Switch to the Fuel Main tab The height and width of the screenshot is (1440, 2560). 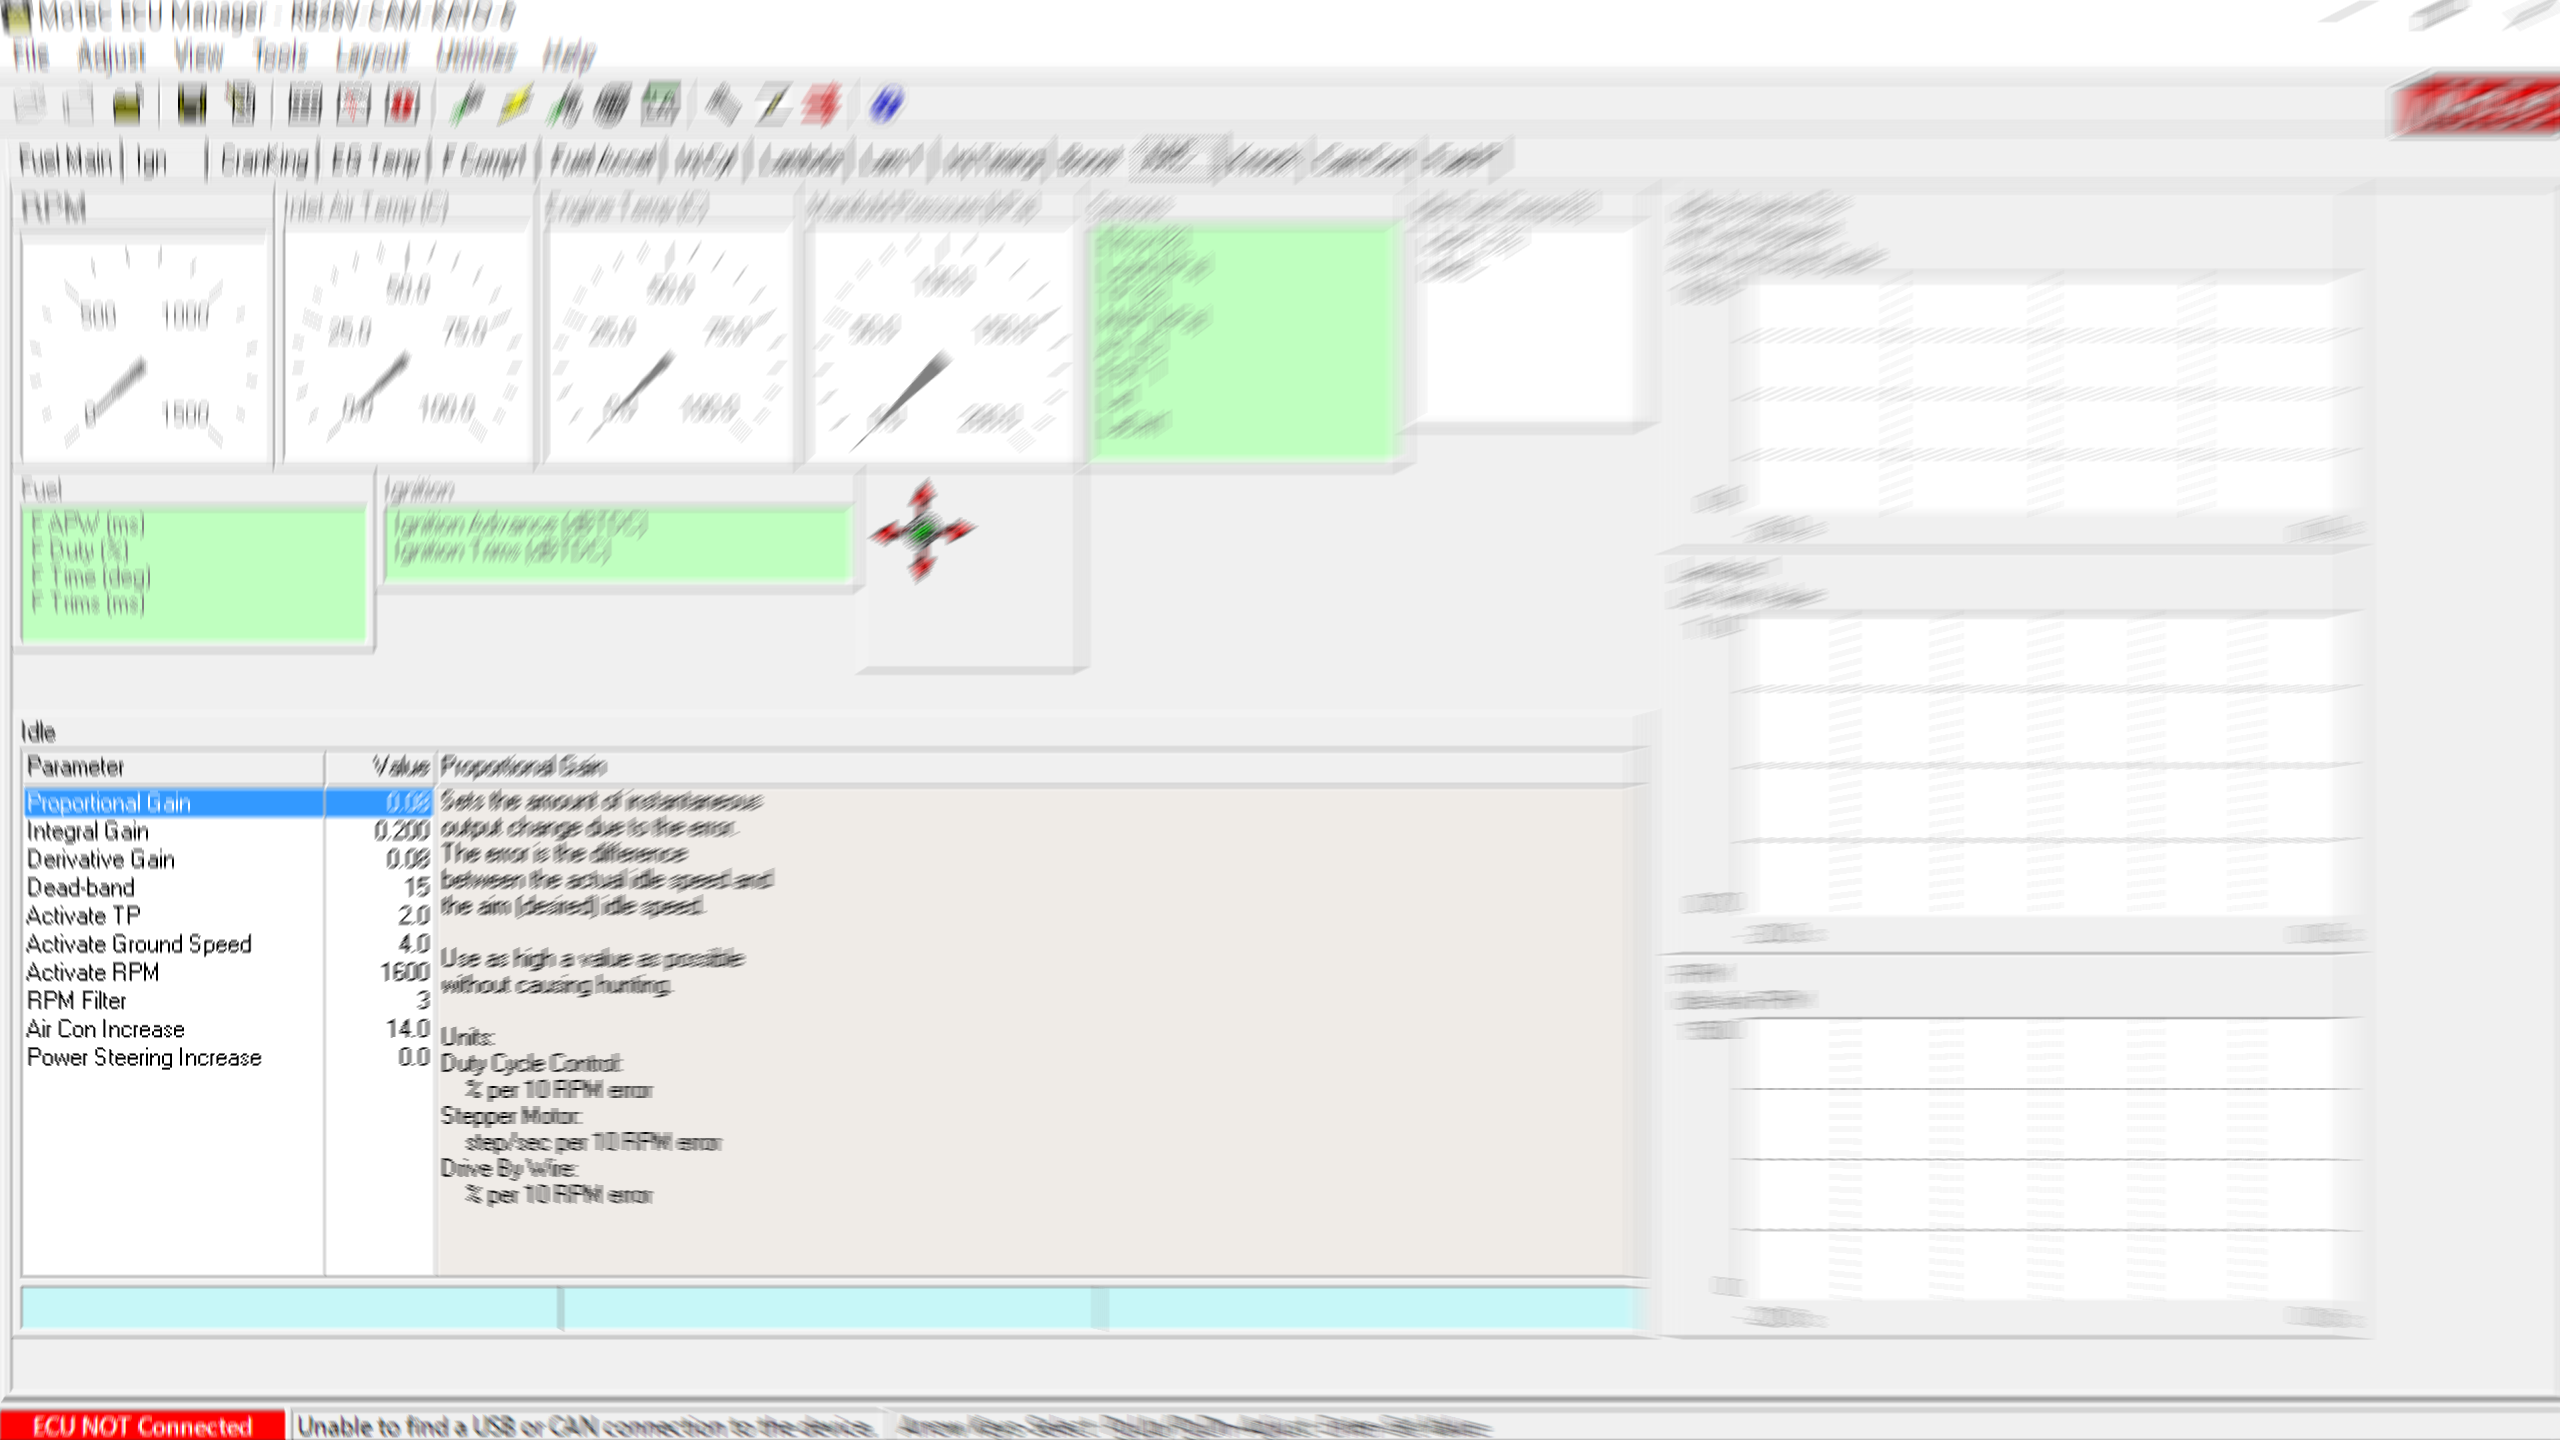66,160
